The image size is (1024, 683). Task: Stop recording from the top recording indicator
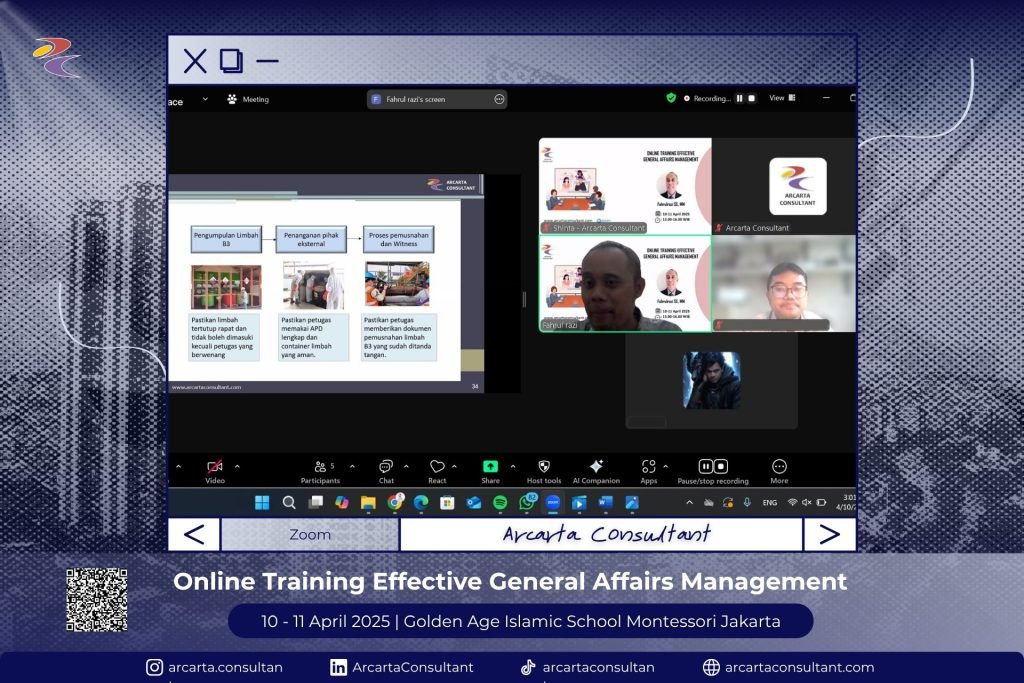pyautogui.click(x=752, y=98)
